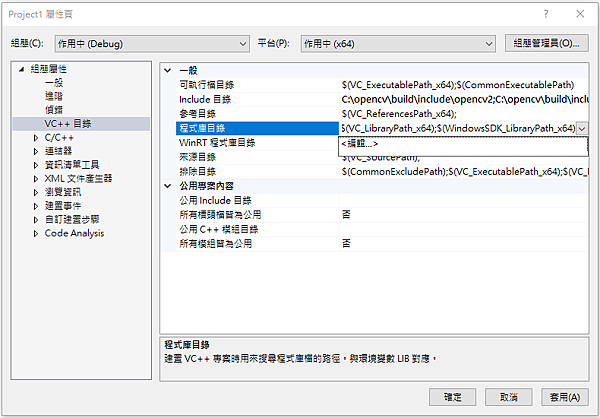Collapse the 公用專案內容 property group

coord(168,186)
